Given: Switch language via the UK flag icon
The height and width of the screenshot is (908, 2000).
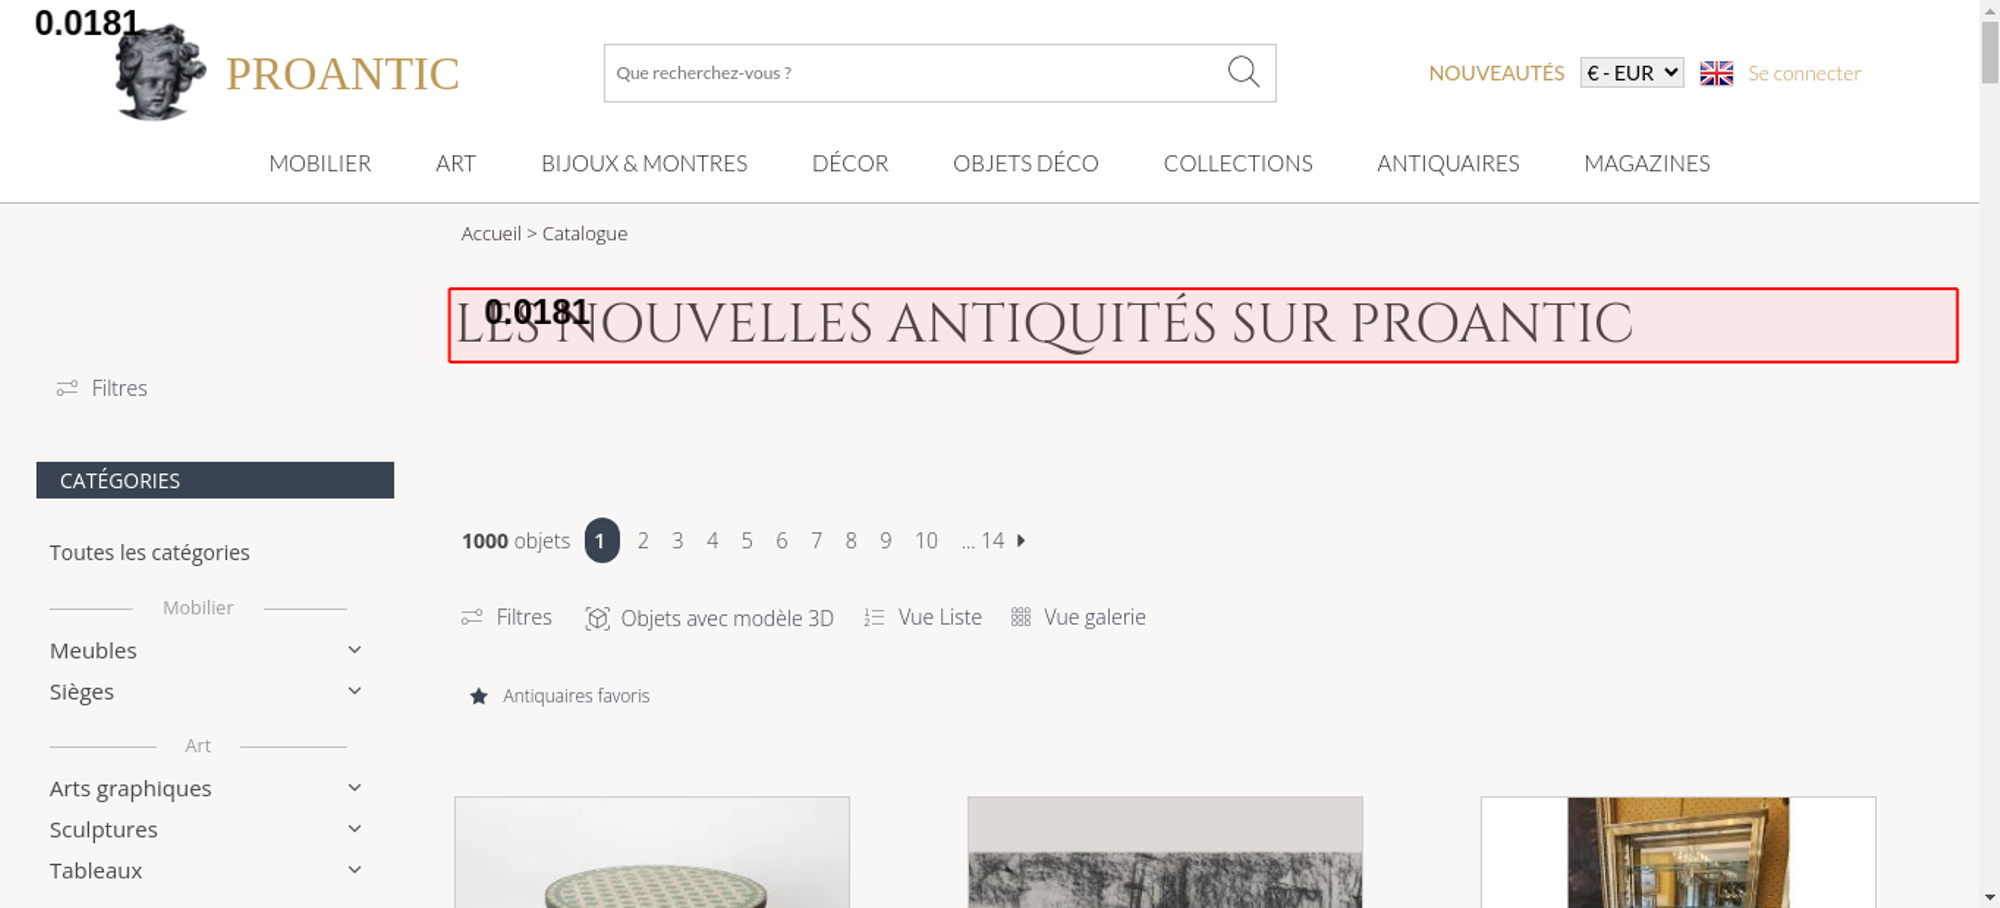Looking at the screenshot, I should [x=1716, y=73].
